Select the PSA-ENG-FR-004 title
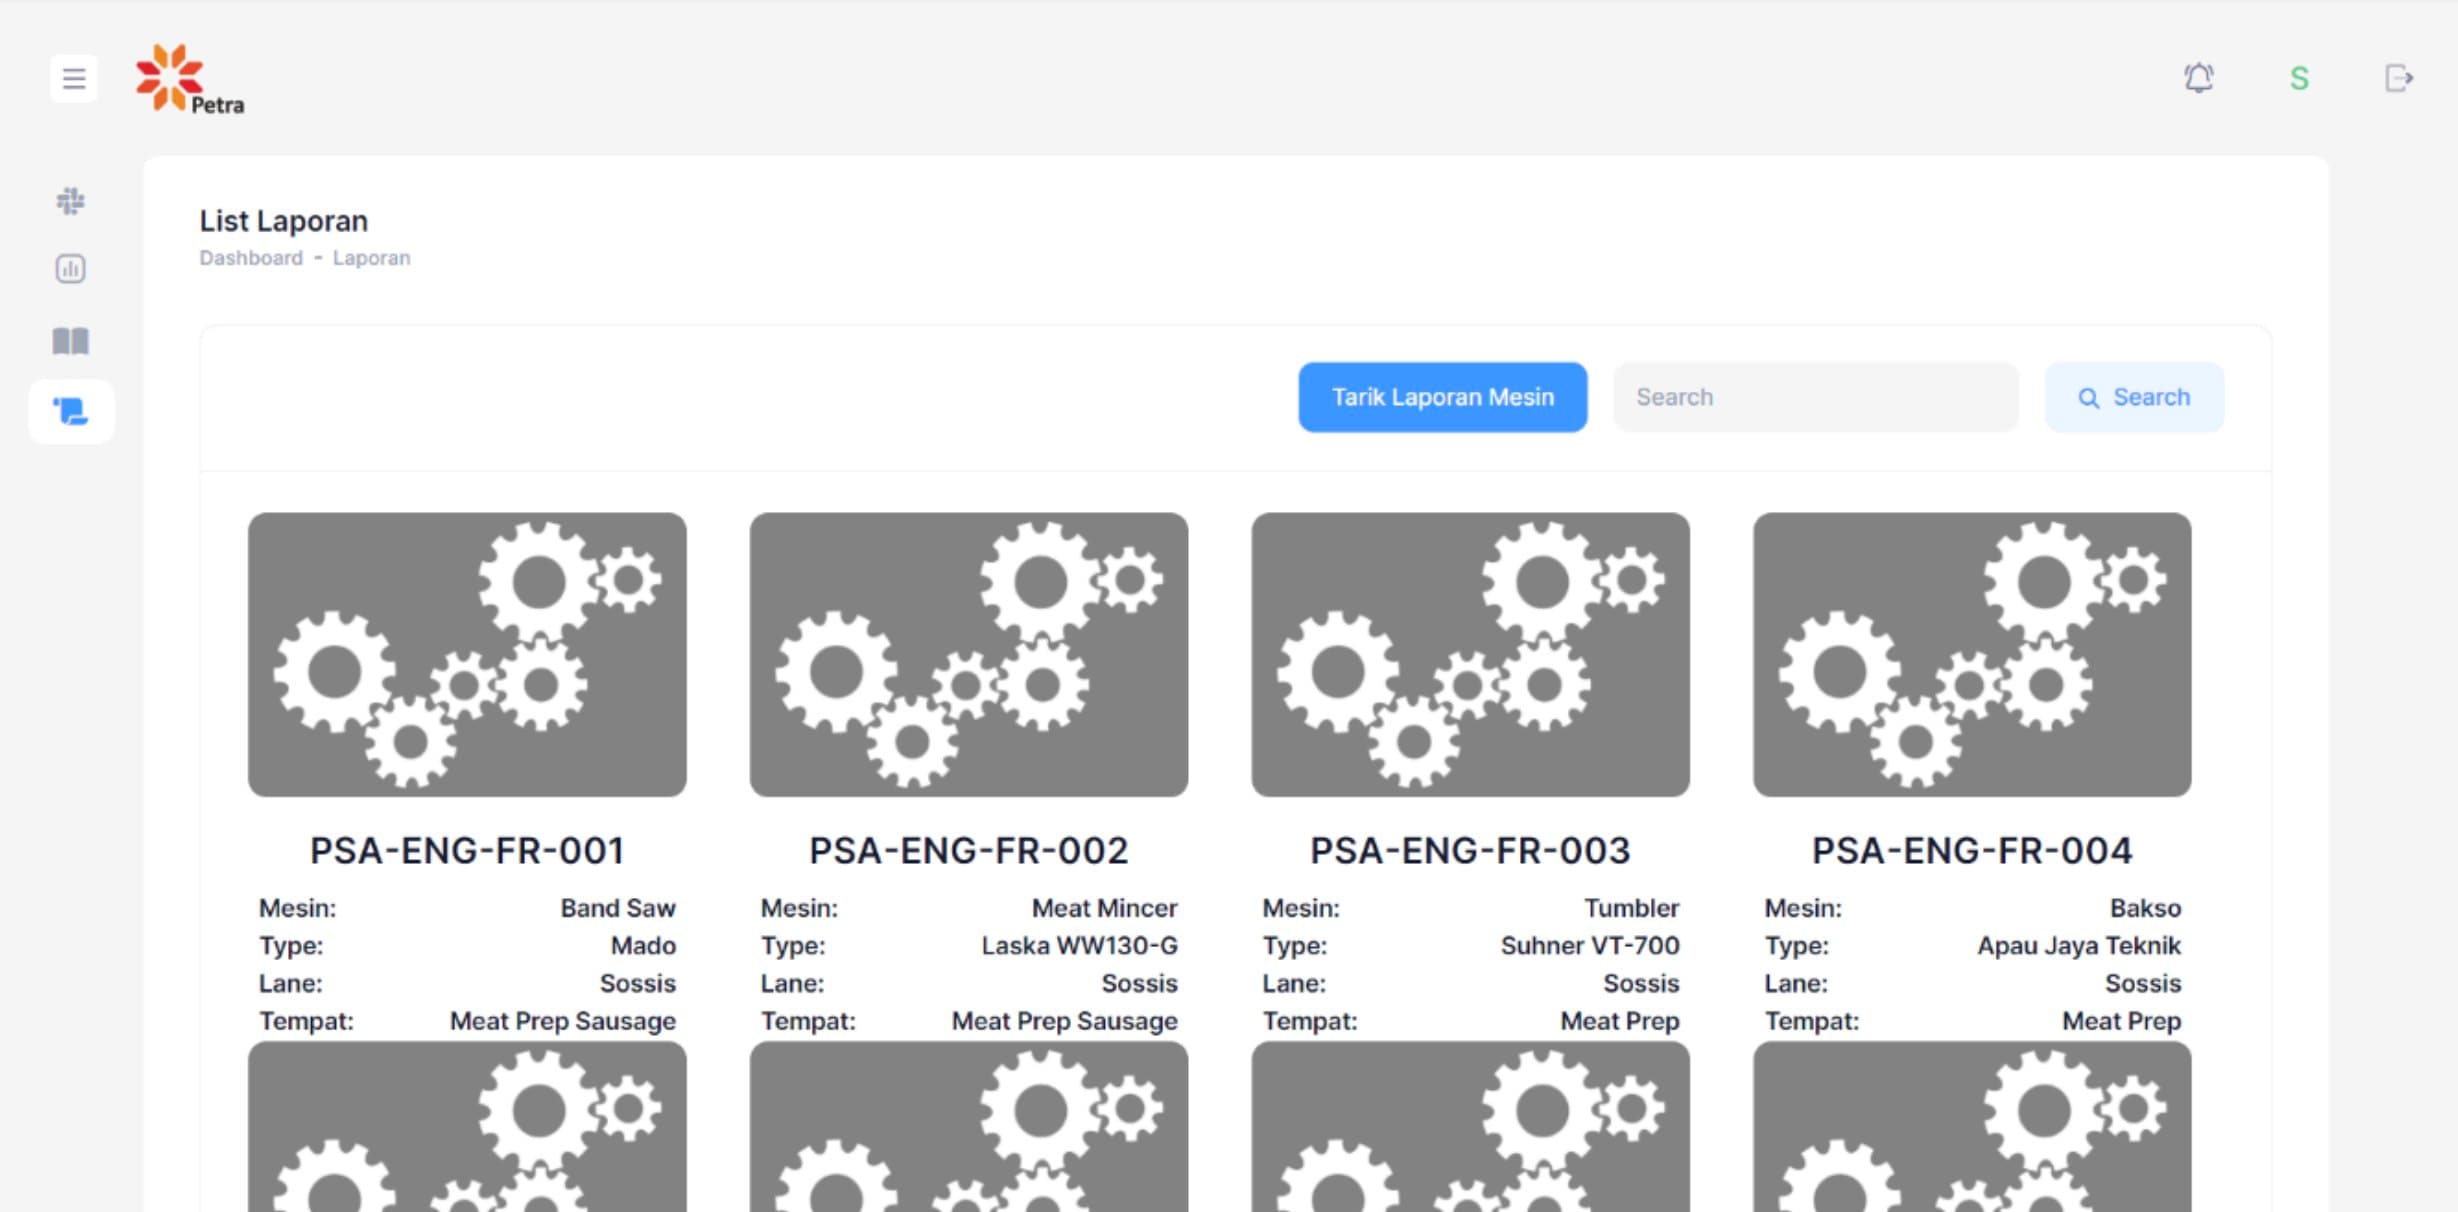Screen dimensions: 2458x1212 click(x=1972, y=851)
